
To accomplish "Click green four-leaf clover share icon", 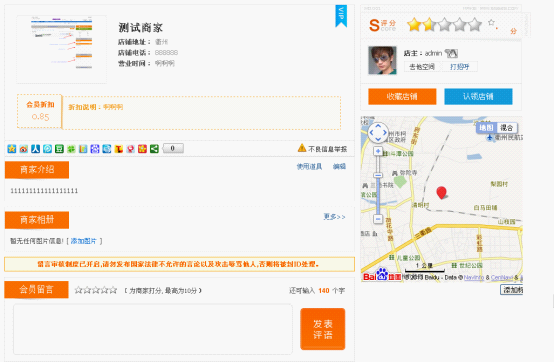I will (71, 149).
